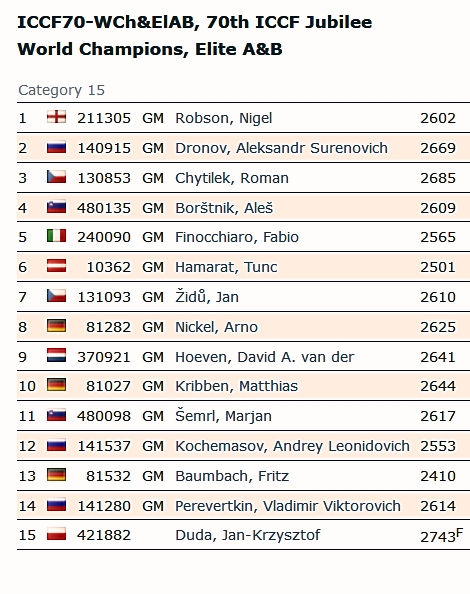
Task: Select player name Nickel, Arno
Action: click(216, 327)
